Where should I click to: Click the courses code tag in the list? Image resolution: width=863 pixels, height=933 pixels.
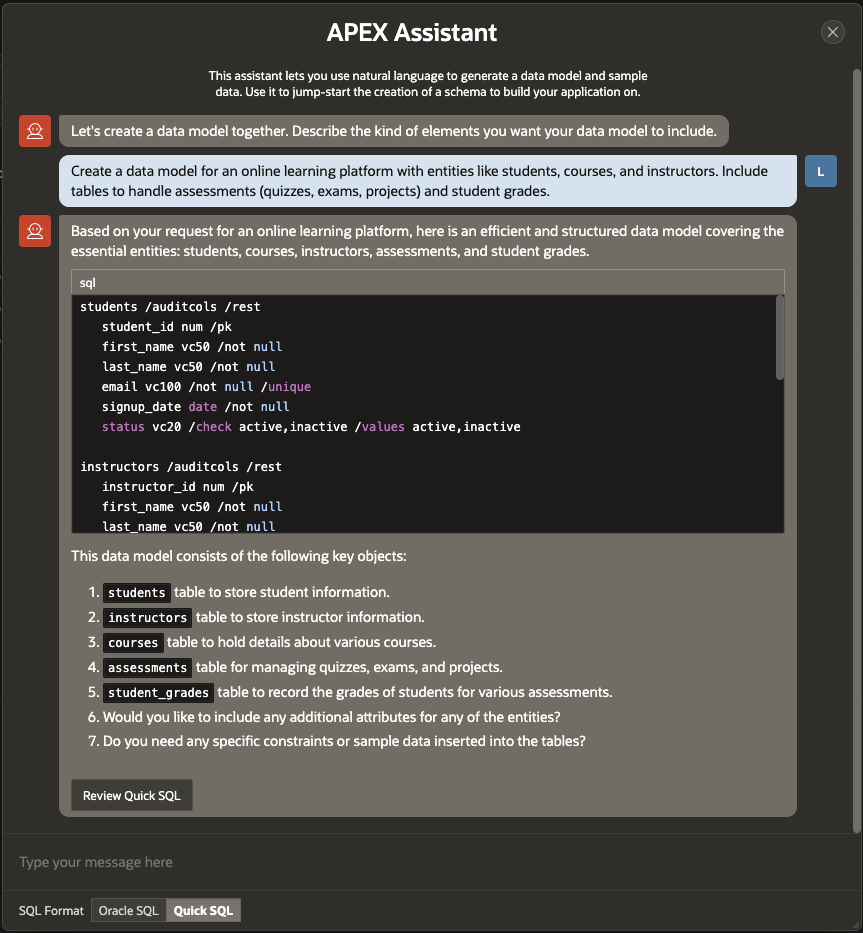pyautogui.click(x=133, y=643)
